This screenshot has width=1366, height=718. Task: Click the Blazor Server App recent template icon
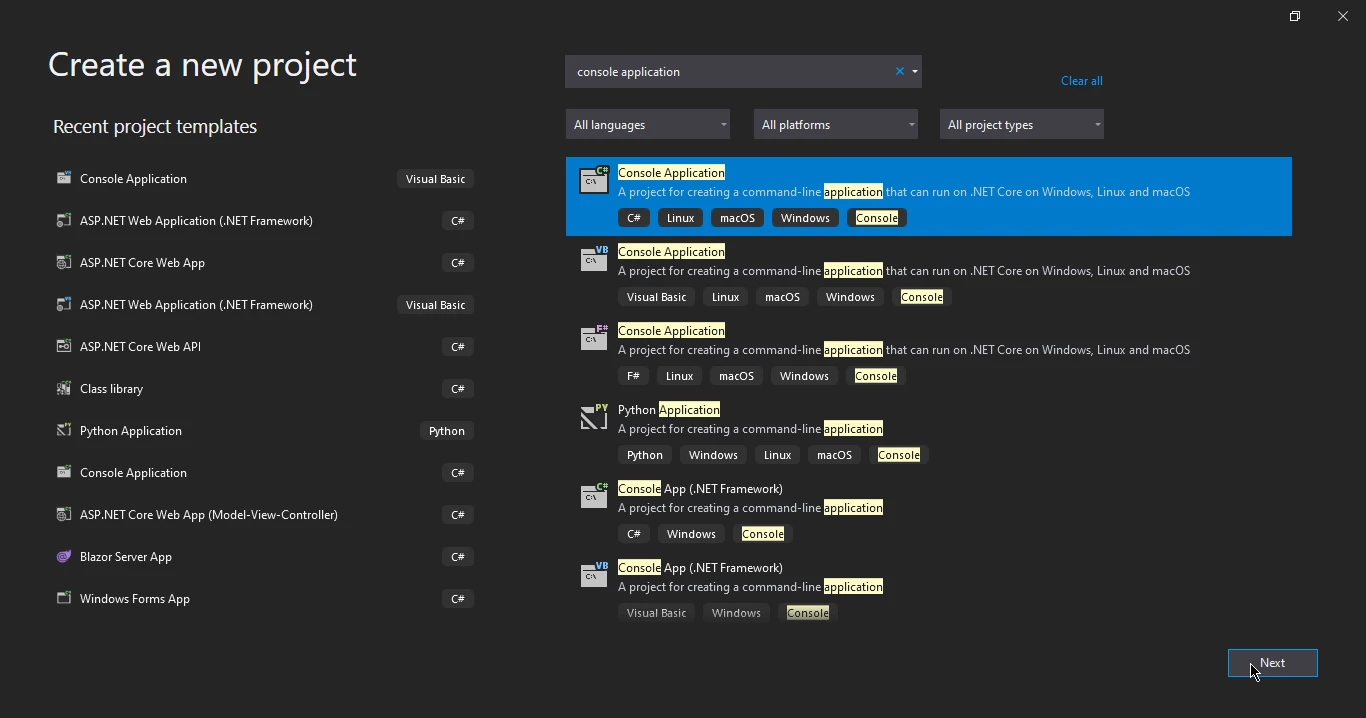click(64, 557)
